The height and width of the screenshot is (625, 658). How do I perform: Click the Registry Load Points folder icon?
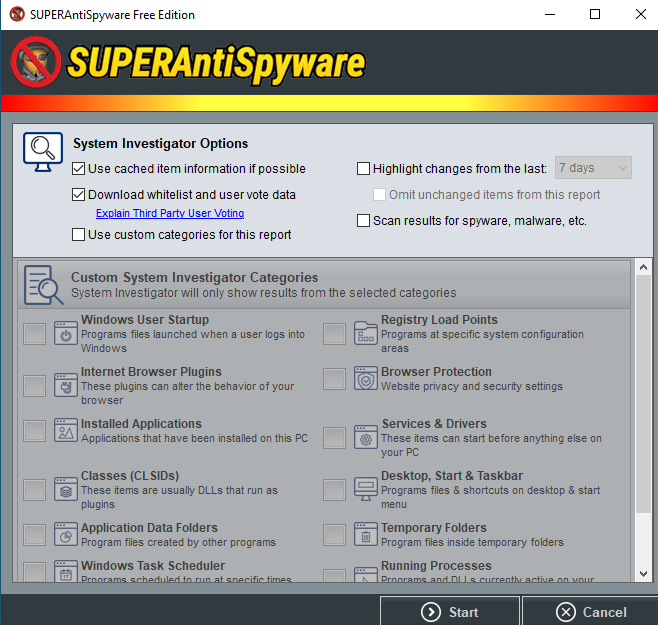366,333
